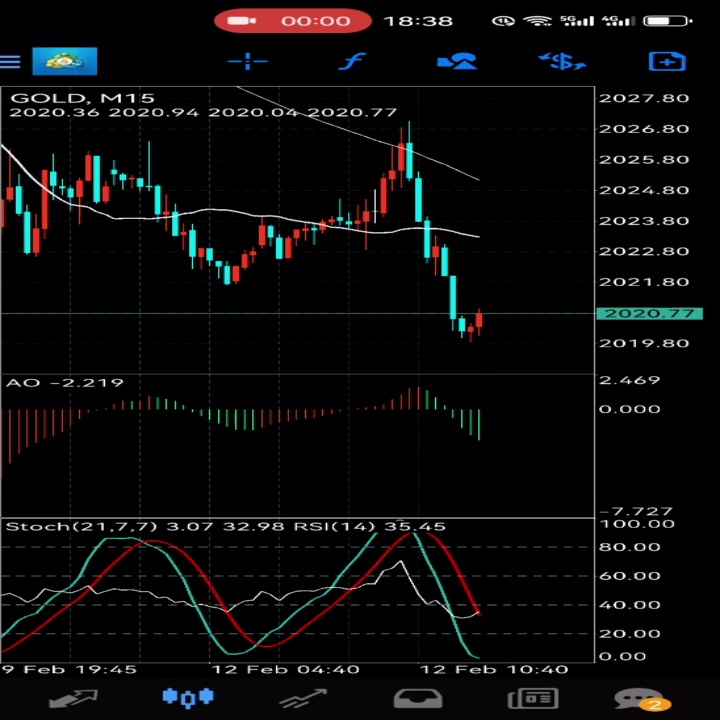Open the chart objects shapes tool
Screen dimensions: 720x720
click(457, 61)
